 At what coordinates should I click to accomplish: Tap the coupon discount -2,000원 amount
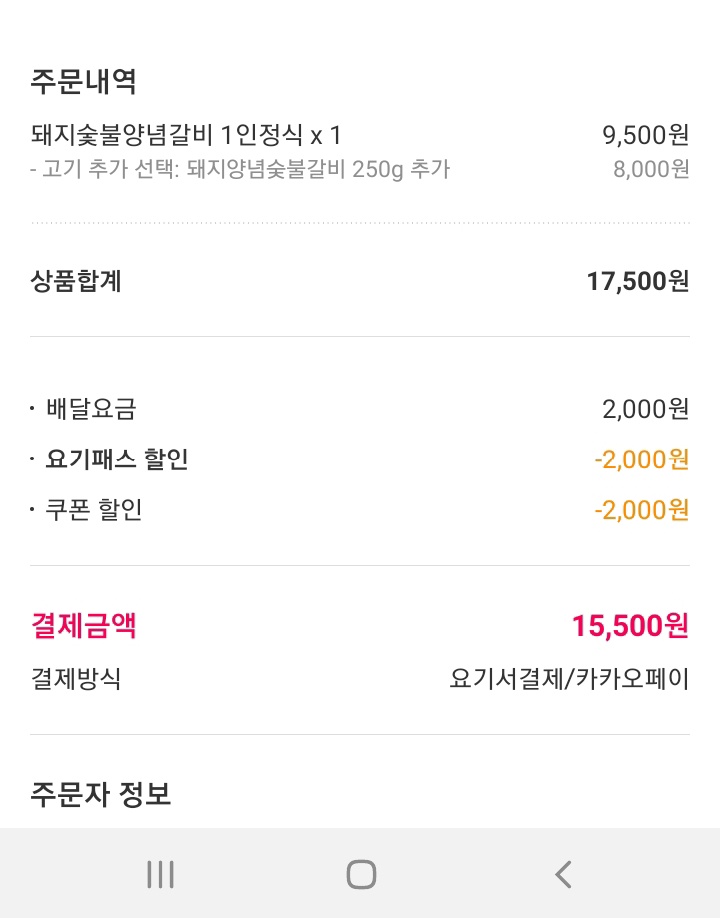point(641,510)
